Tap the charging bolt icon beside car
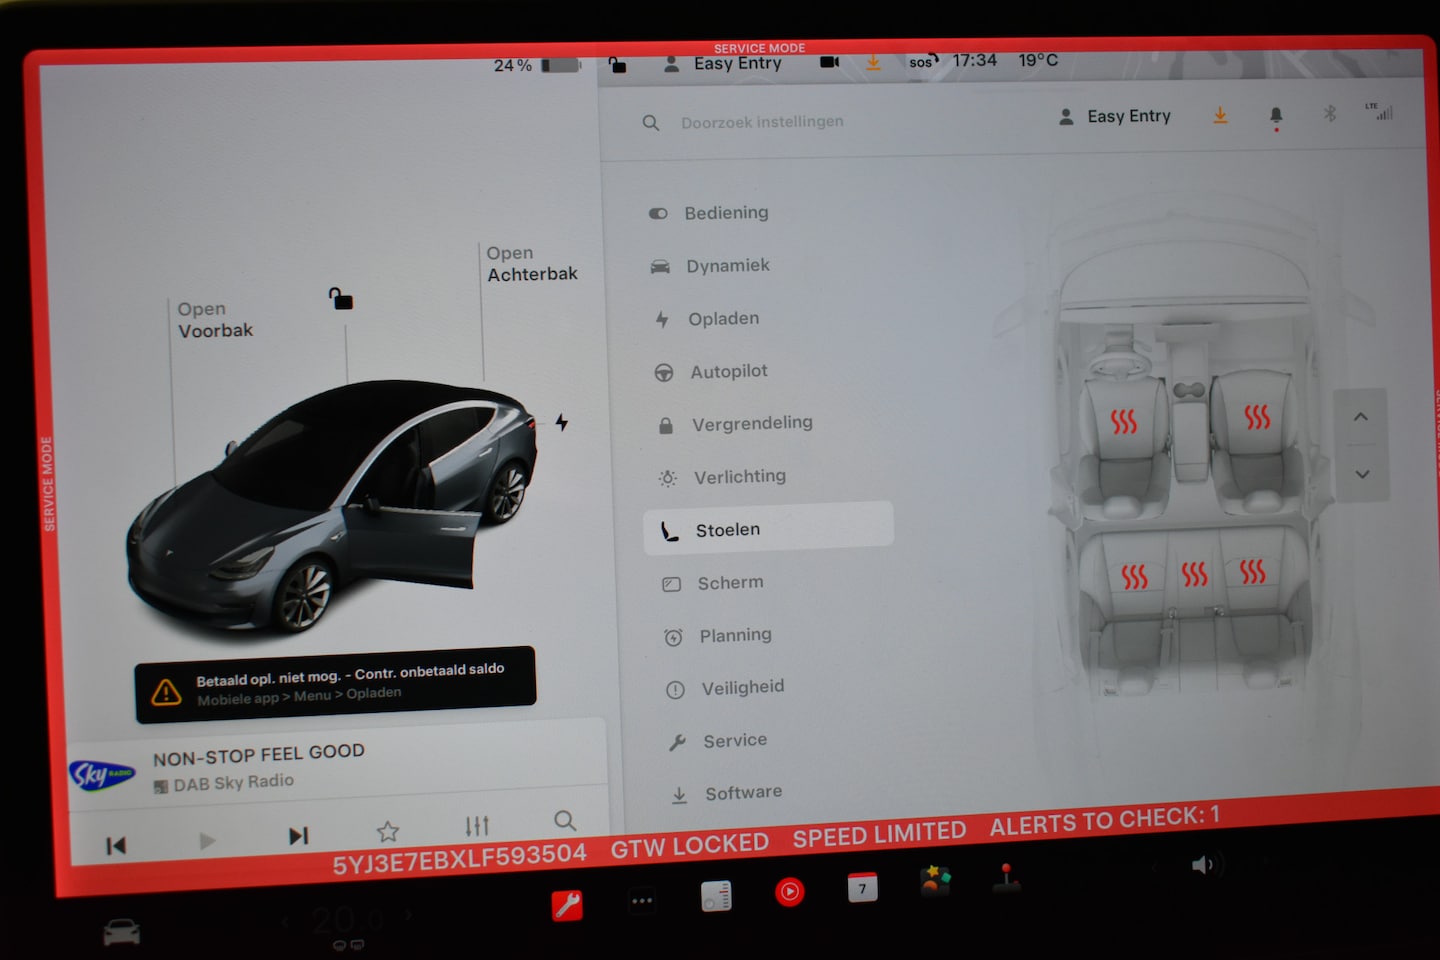The height and width of the screenshot is (960, 1440). point(562,422)
